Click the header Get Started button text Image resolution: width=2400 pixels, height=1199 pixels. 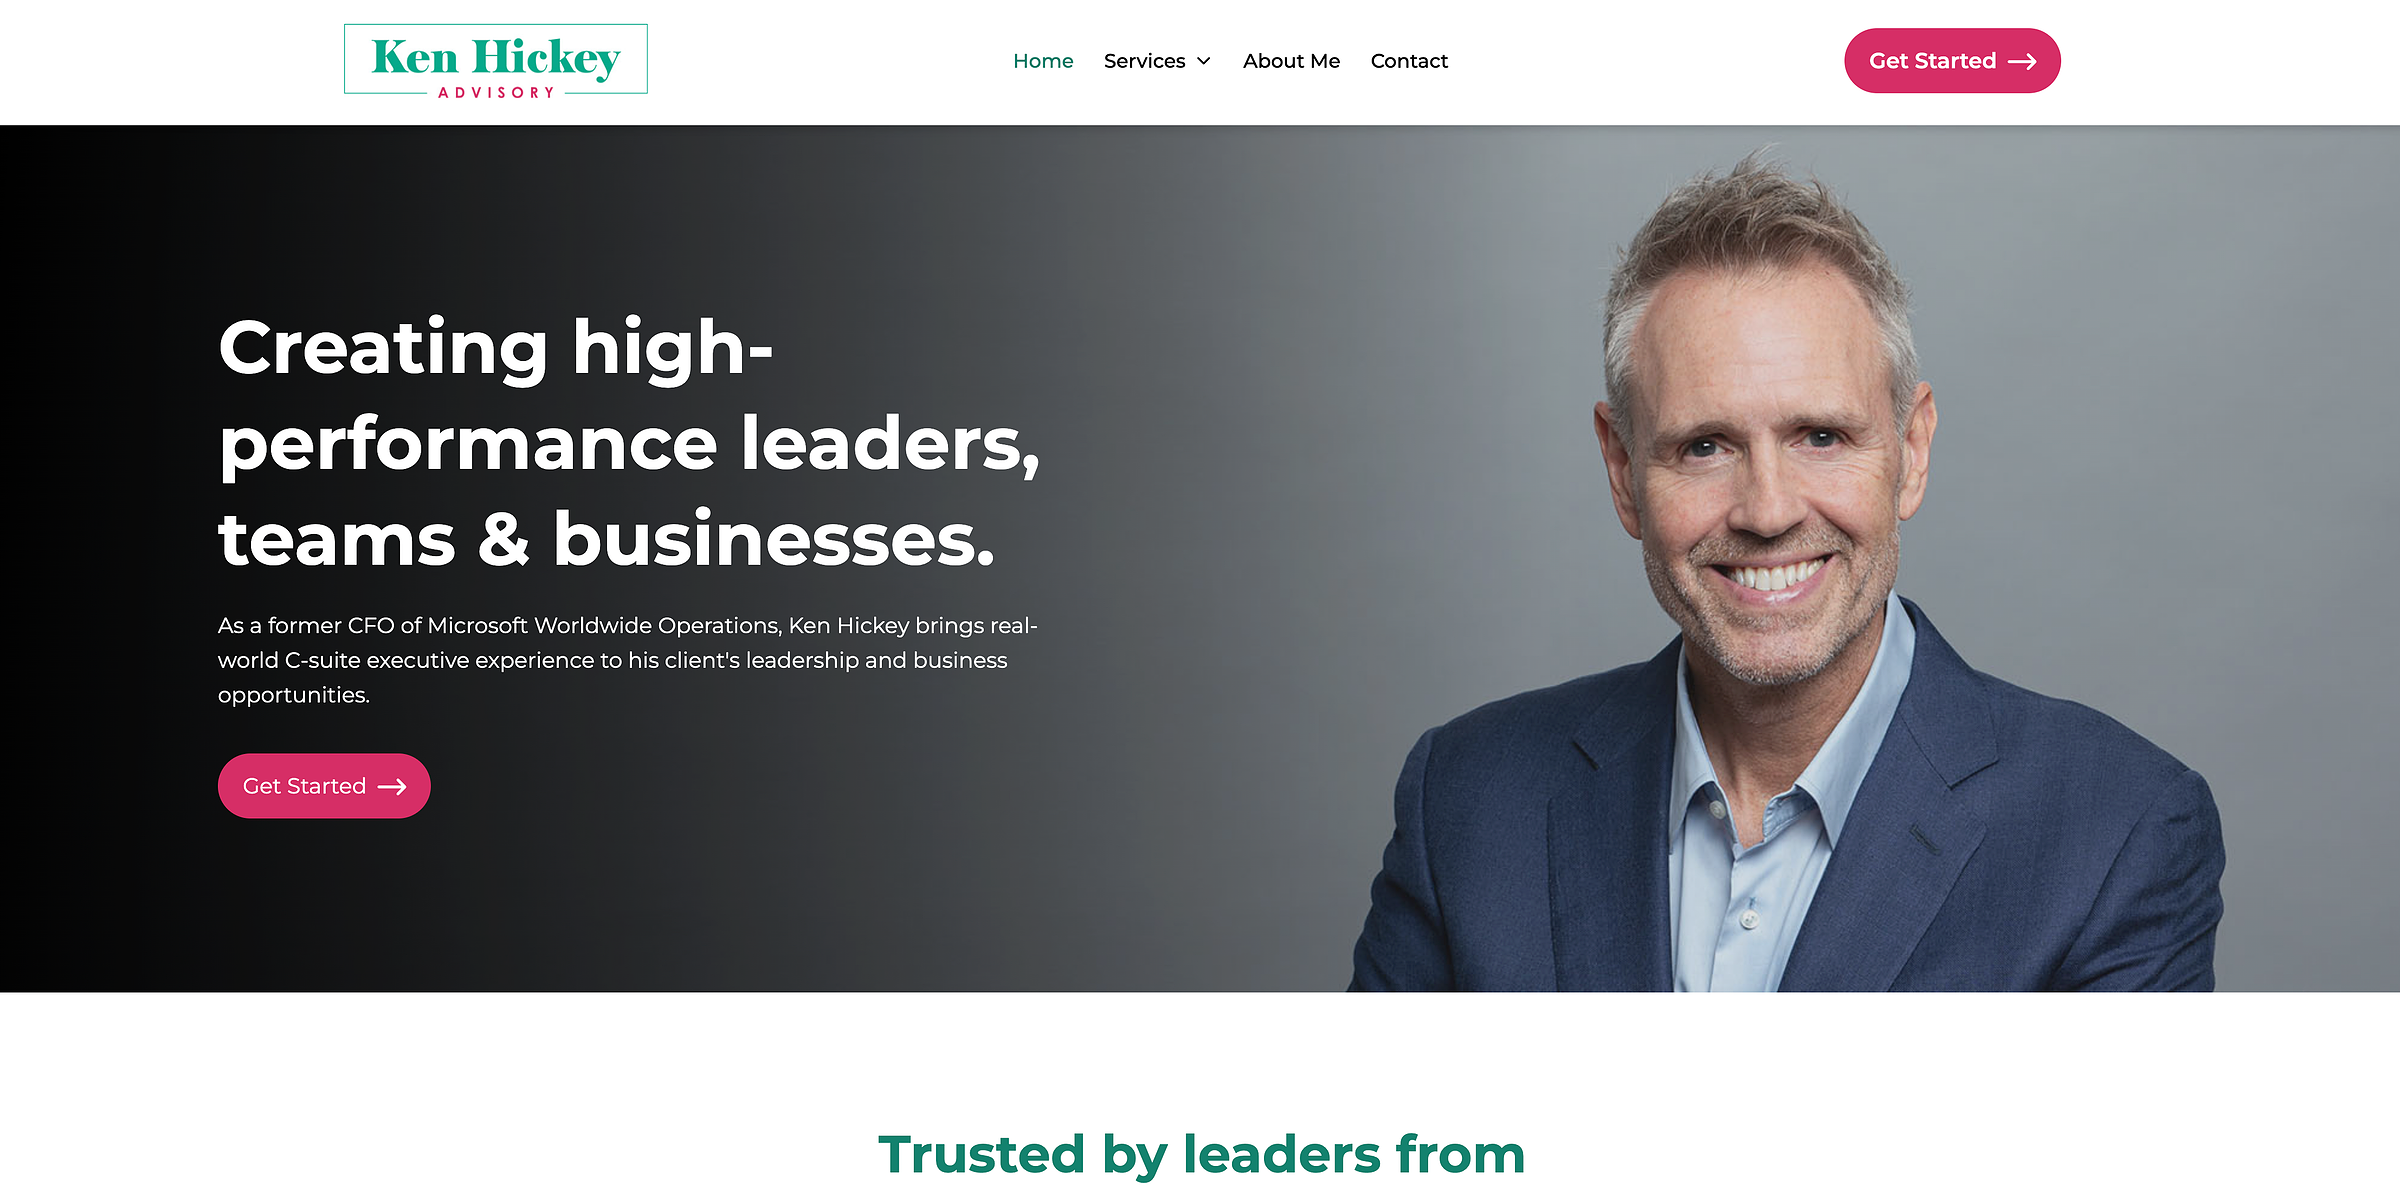point(1932,61)
